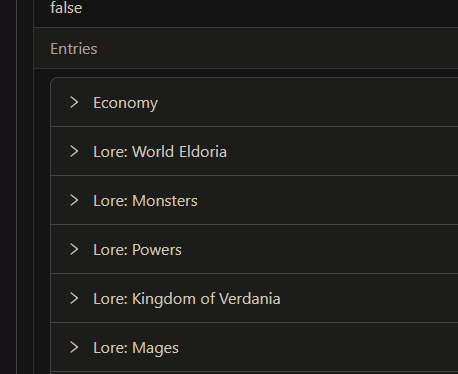This screenshot has height=374, width=458.
Task: Click the Lore: Mages entry title
Action: [136, 348]
